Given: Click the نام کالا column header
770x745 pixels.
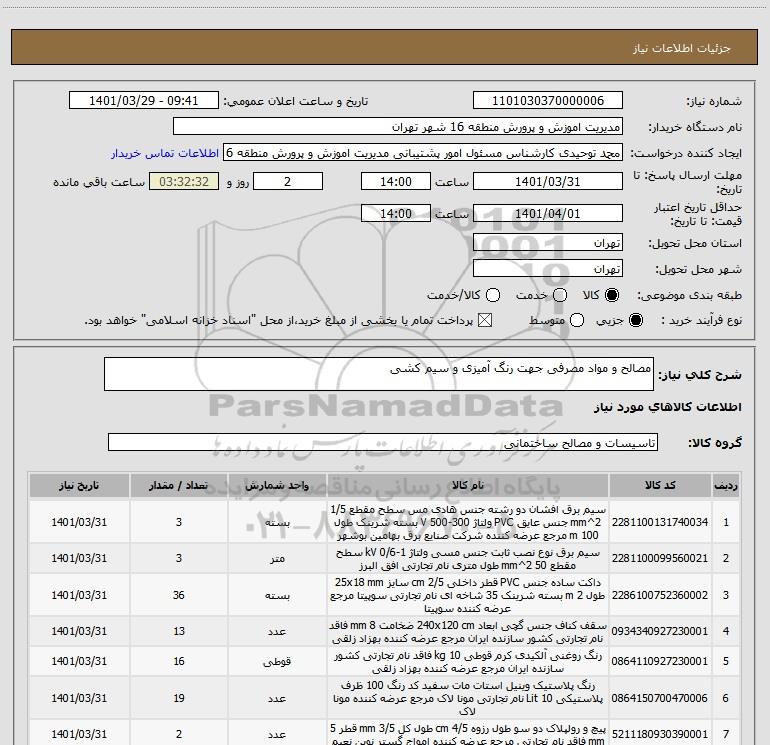Looking at the screenshot, I should (x=468, y=486).
